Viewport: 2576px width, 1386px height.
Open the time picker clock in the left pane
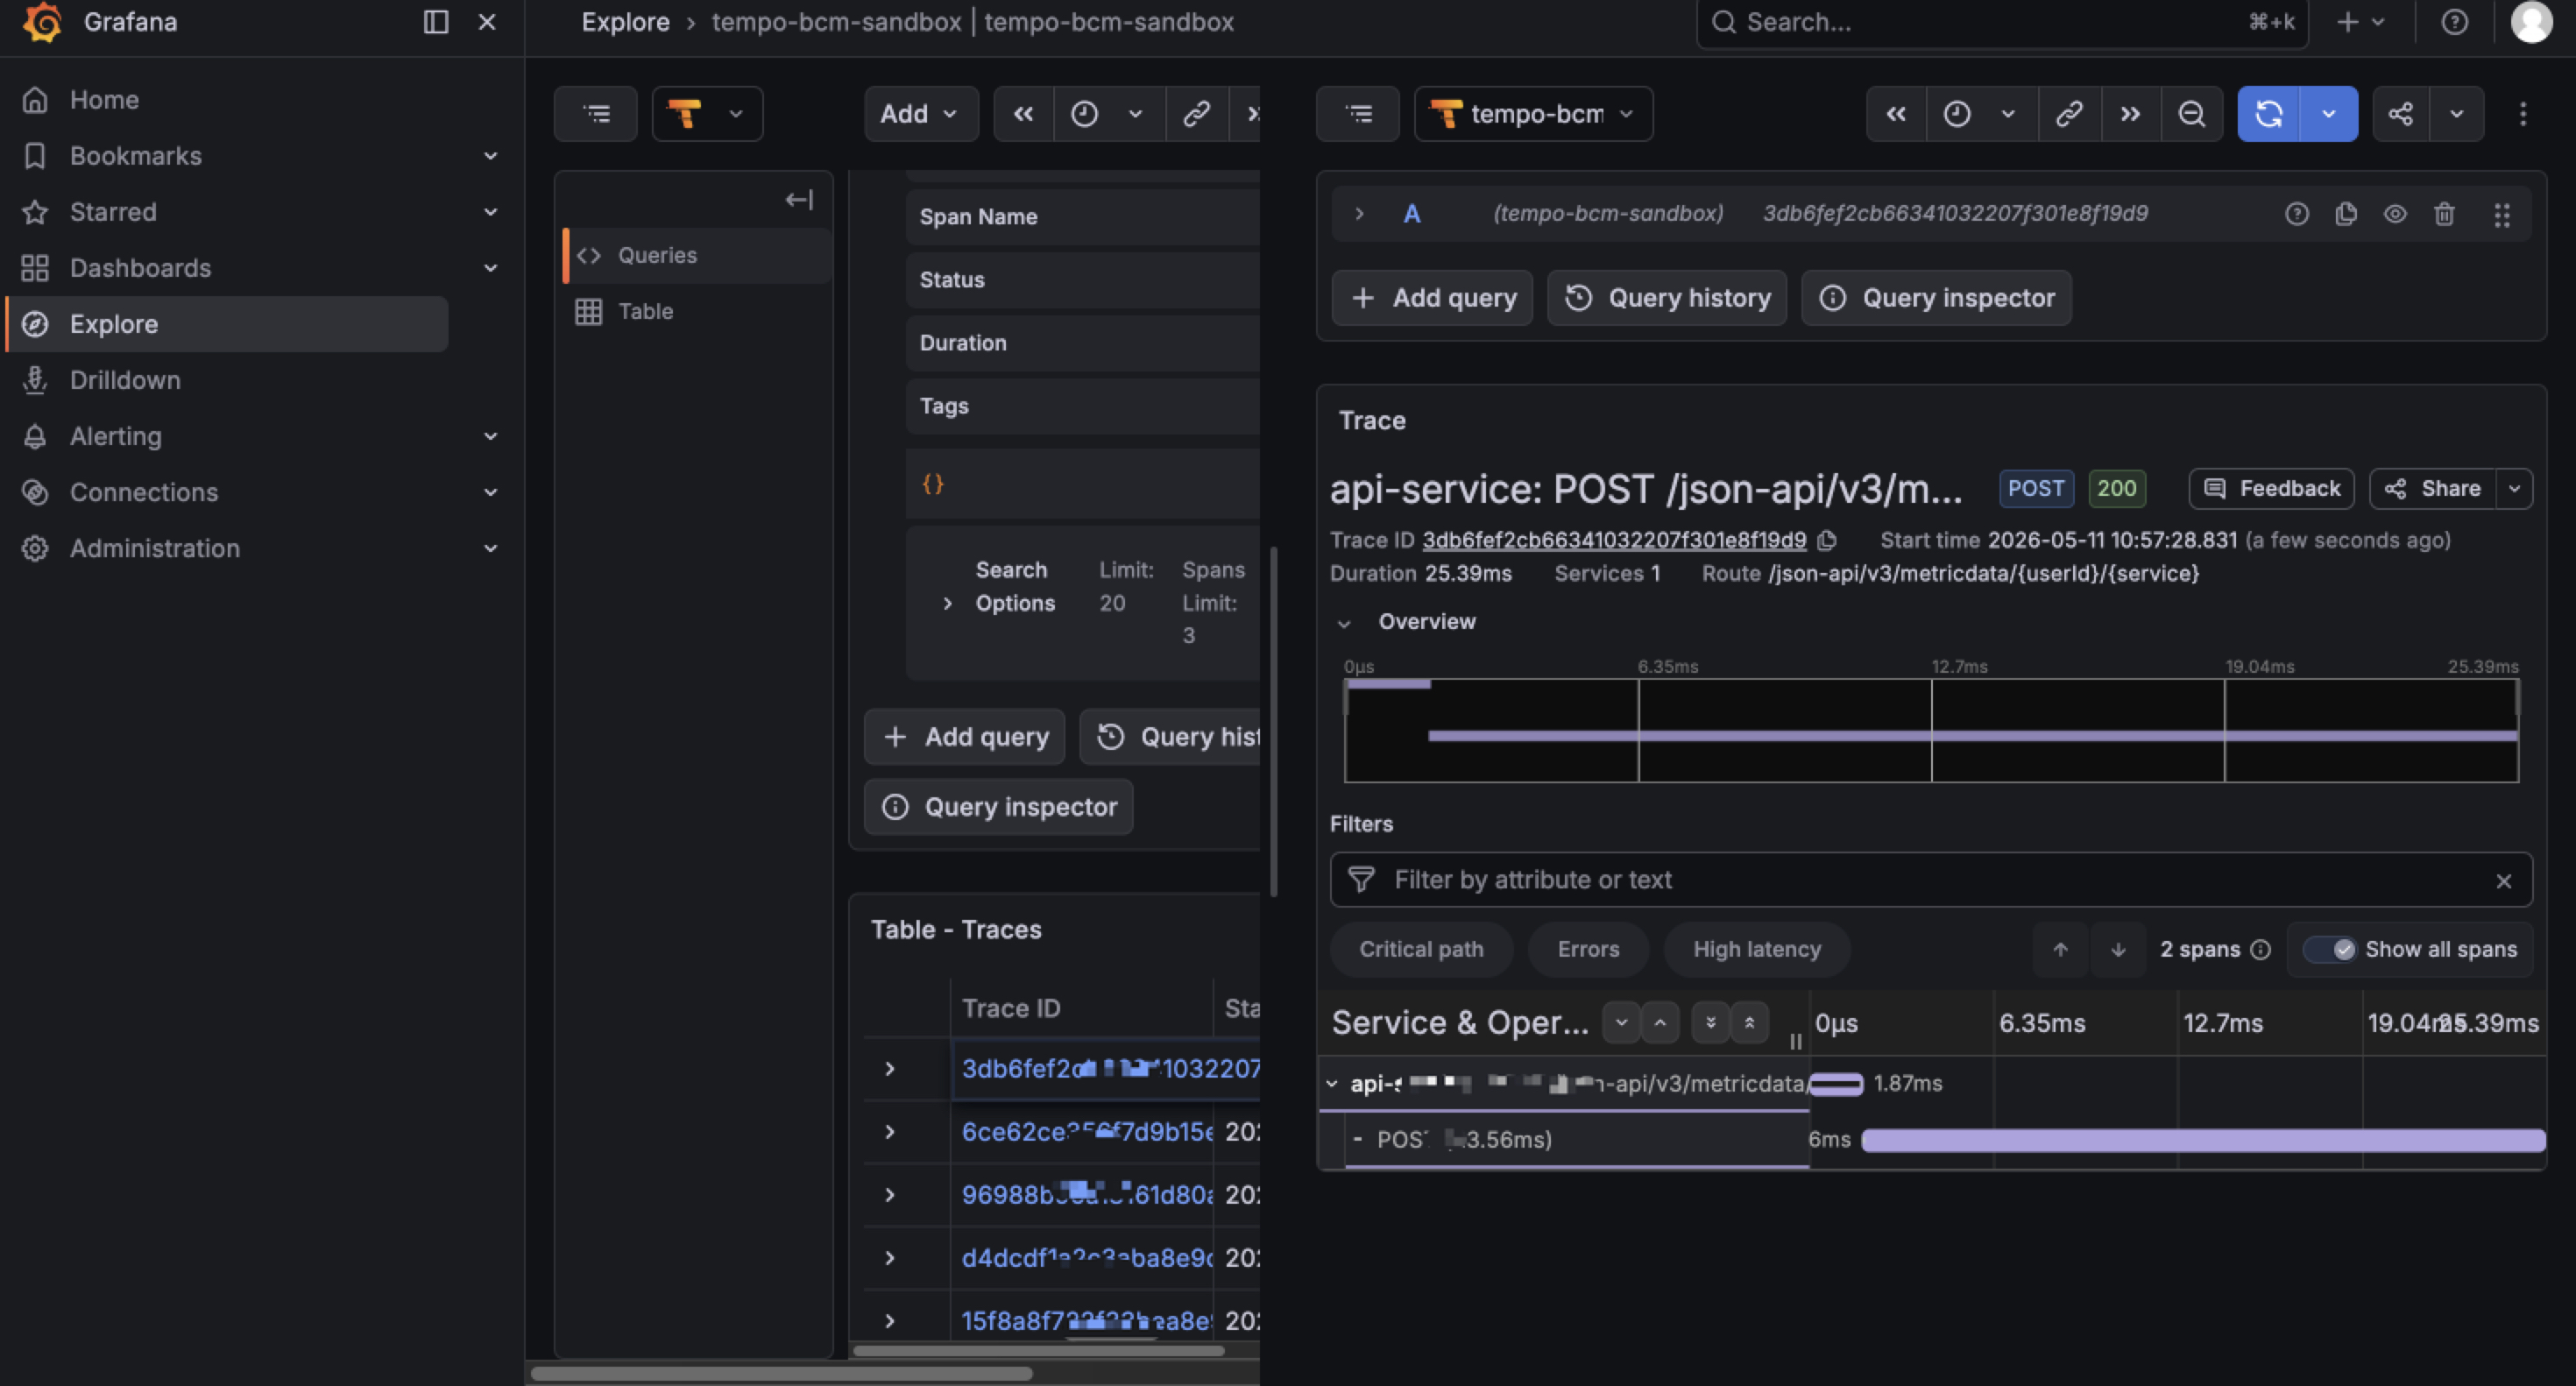1085,114
